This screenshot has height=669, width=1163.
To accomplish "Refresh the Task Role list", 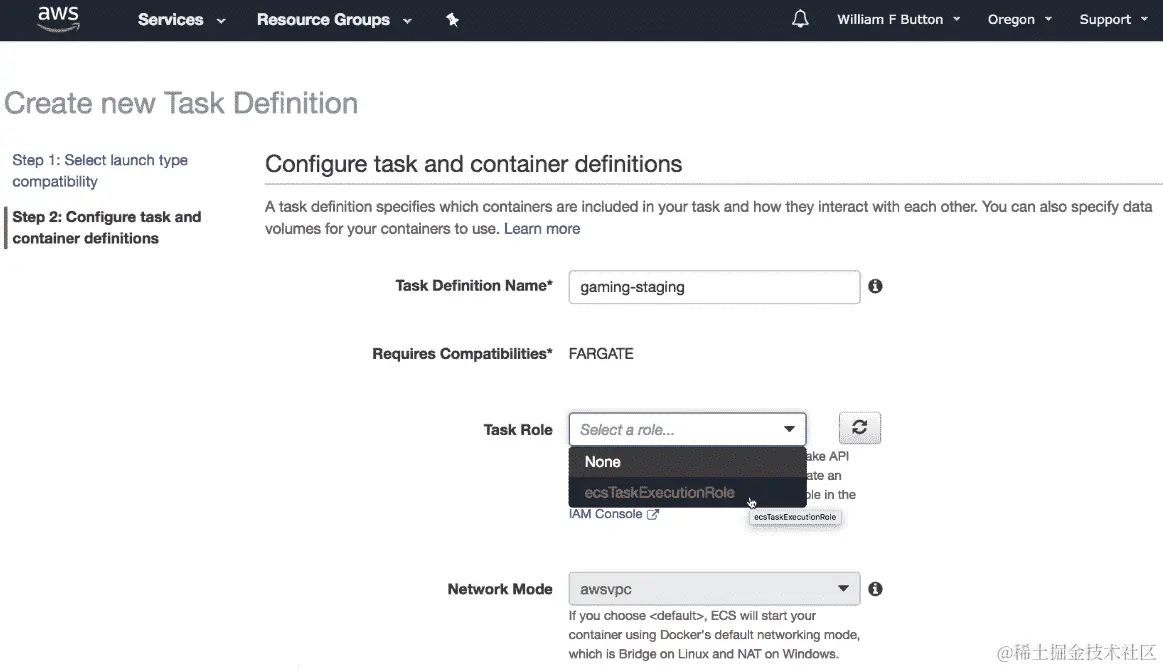I will tap(859, 429).
